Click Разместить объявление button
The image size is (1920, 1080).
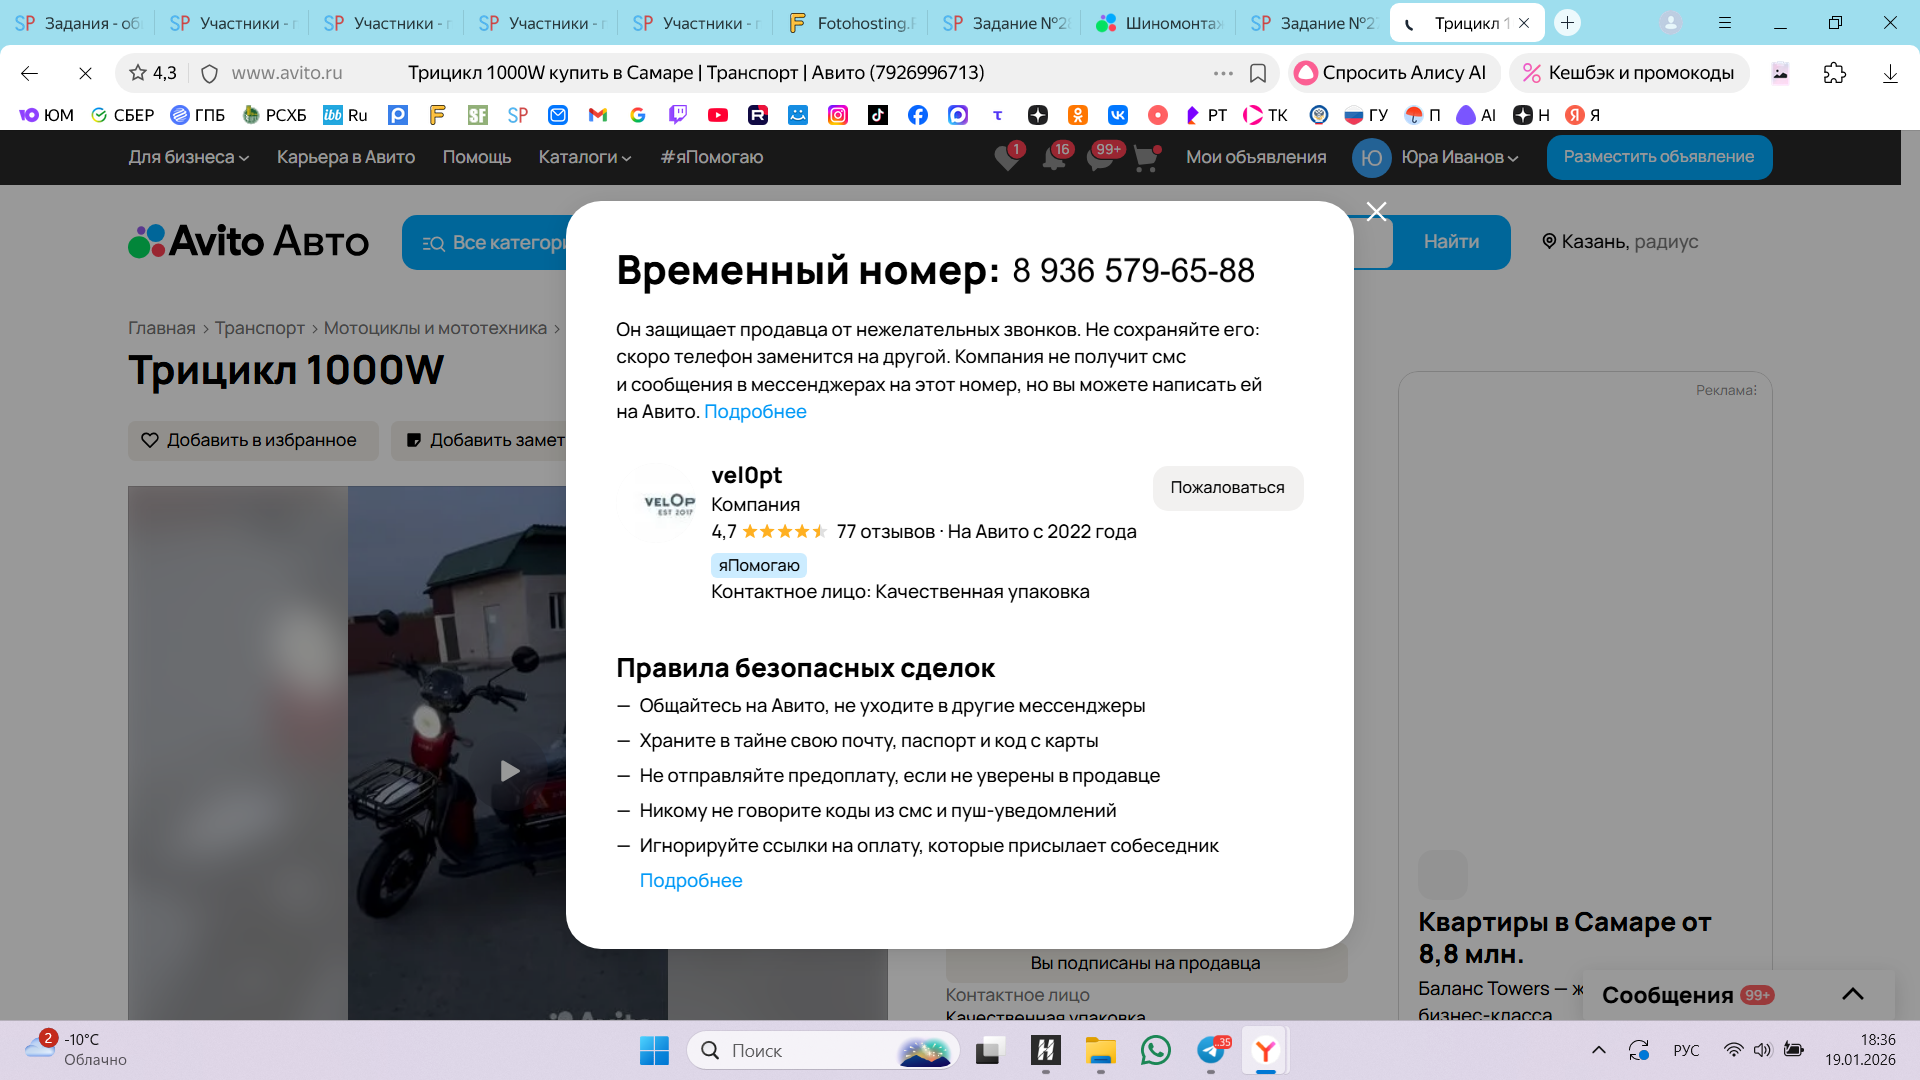(1658, 157)
